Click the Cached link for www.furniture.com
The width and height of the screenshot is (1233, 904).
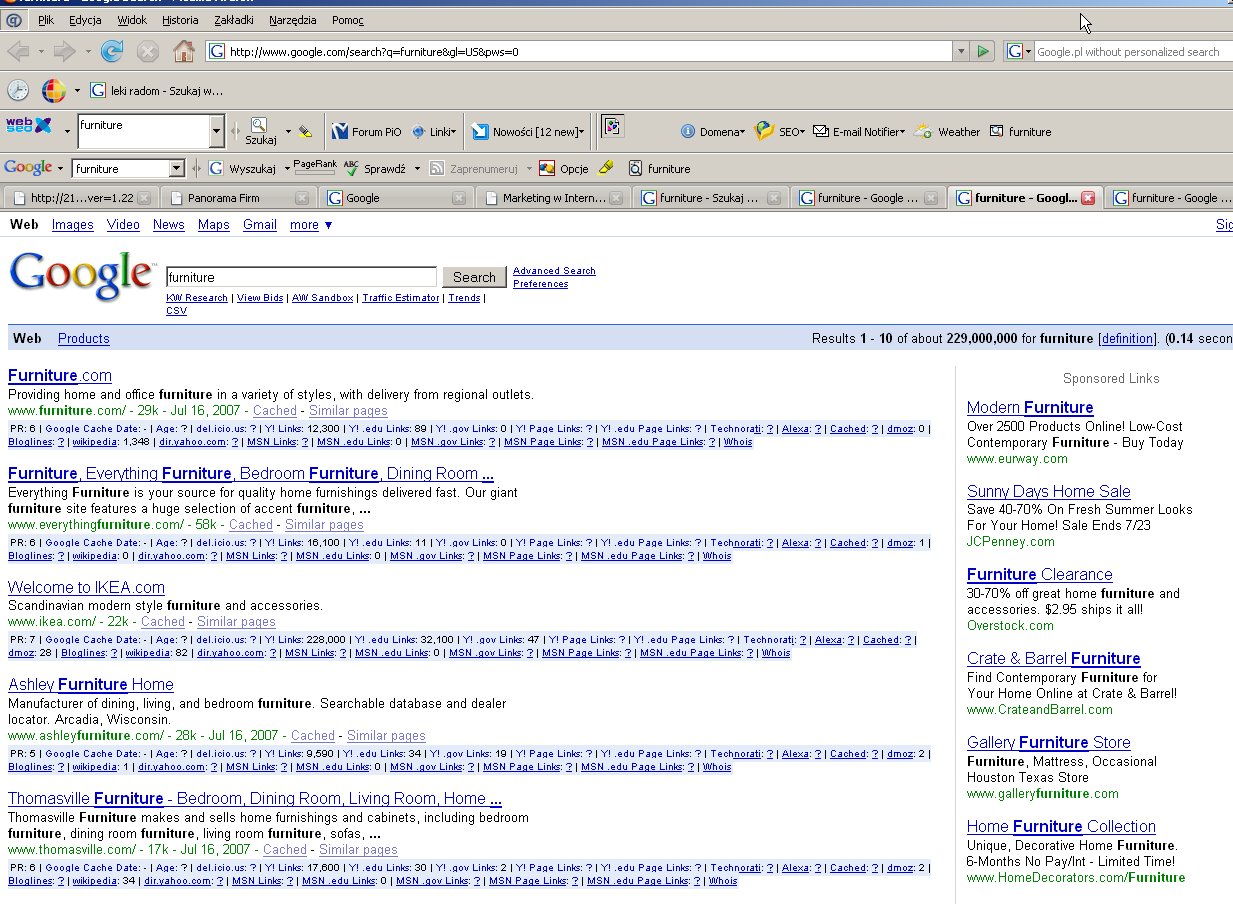coord(275,410)
